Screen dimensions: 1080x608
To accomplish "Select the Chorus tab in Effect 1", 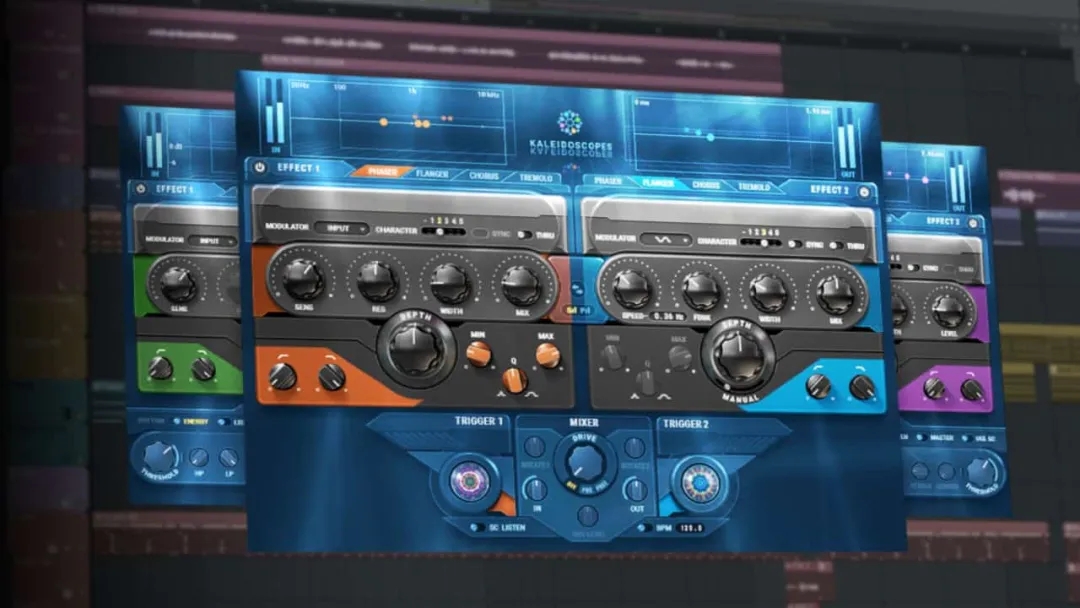I will tap(484, 176).
